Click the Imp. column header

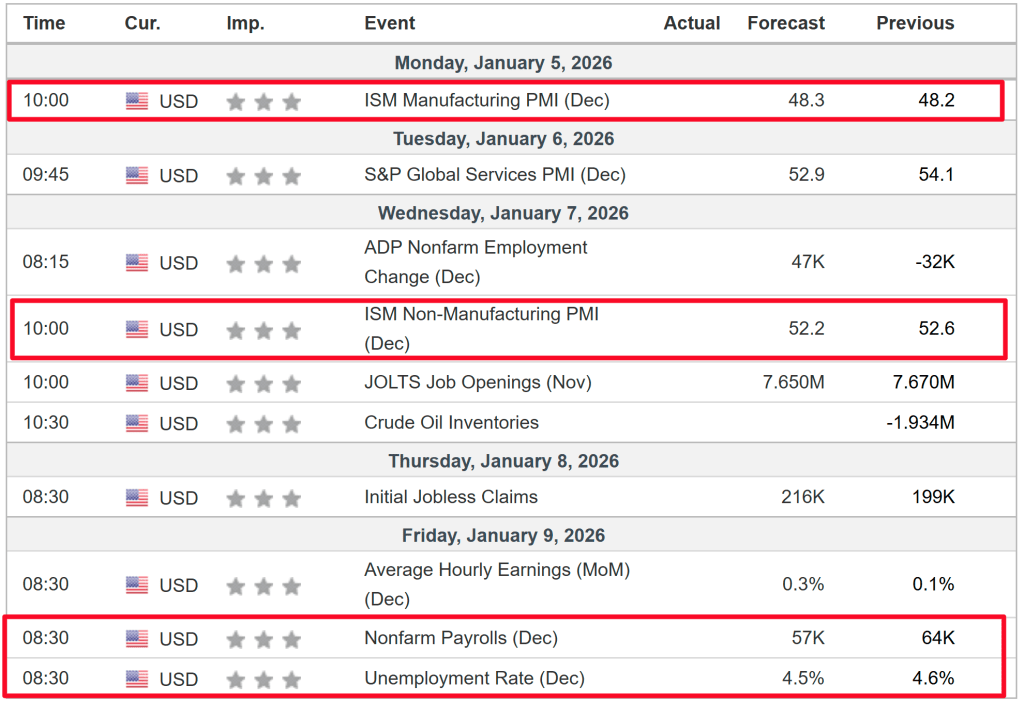(245, 23)
